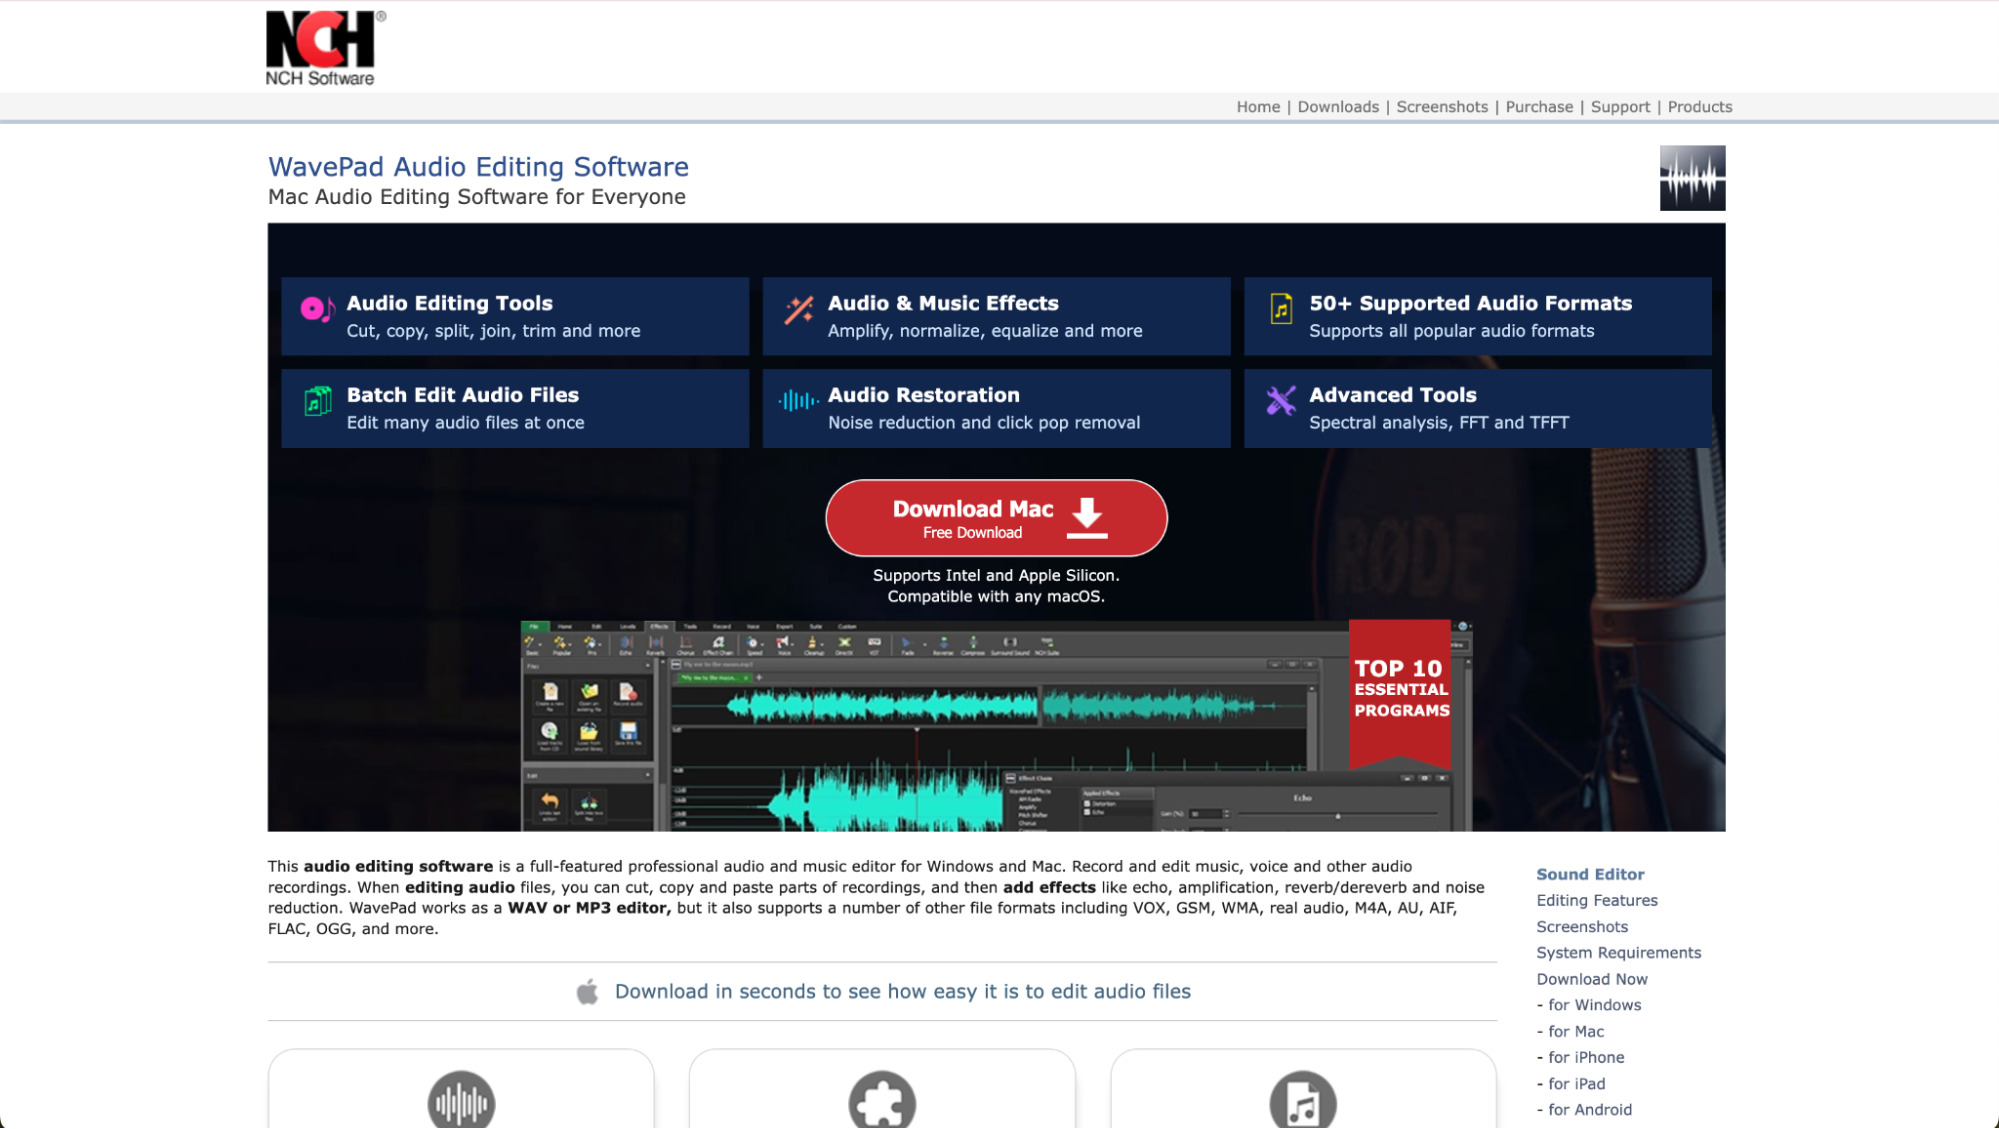The image size is (1999, 1129).
Task: Click the VST icon on the Effects ribbon
Action: pos(875,643)
